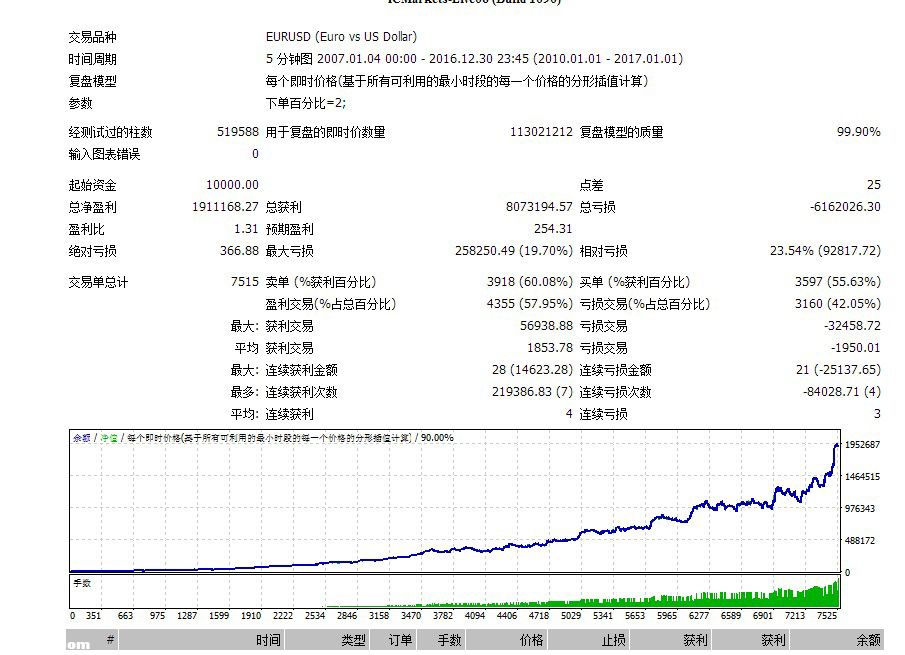The width and height of the screenshot is (905, 655).
Task: Select the y-axis label 1464515
Action: (862, 477)
